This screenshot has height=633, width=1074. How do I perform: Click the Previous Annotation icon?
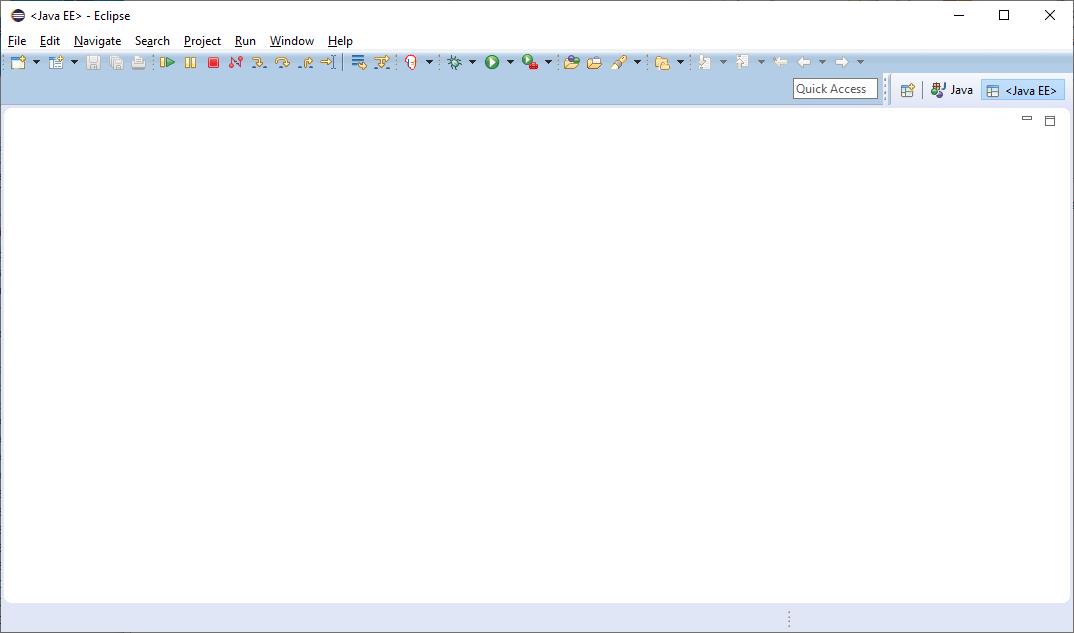pos(742,62)
